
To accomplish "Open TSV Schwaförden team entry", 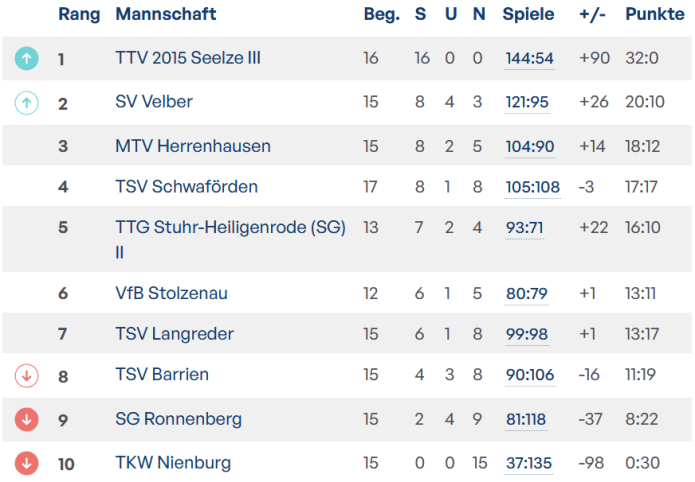I will pos(186,186).
